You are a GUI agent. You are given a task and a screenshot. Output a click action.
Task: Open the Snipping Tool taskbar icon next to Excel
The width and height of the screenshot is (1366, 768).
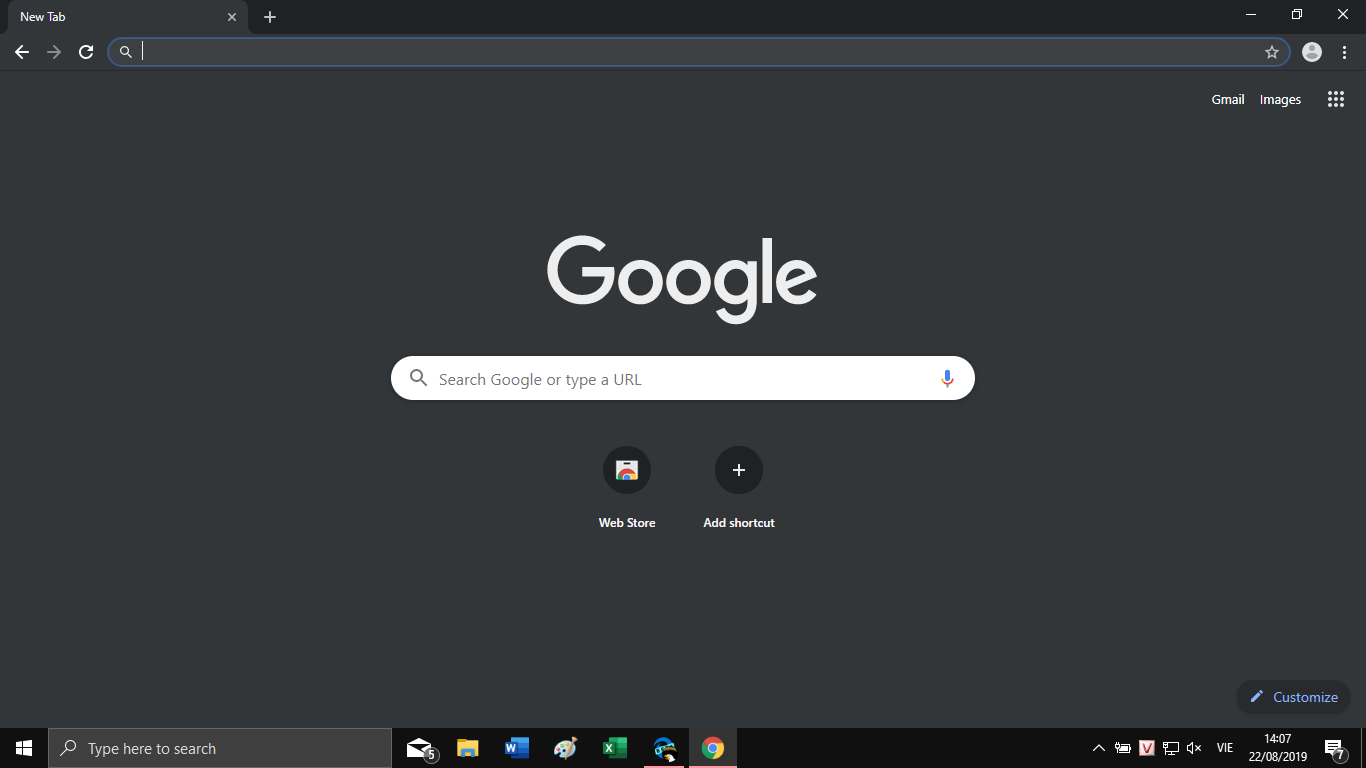point(664,748)
